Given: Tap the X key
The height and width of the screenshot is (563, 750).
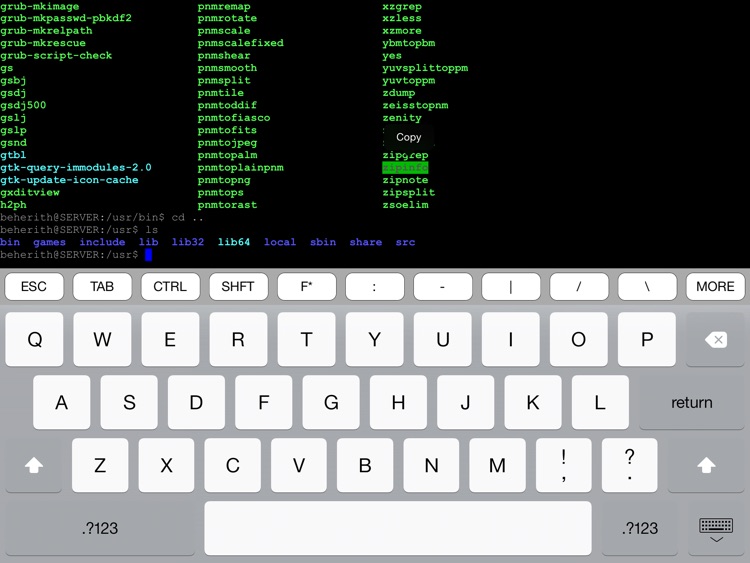Looking at the screenshot, I should click(166, 465).
